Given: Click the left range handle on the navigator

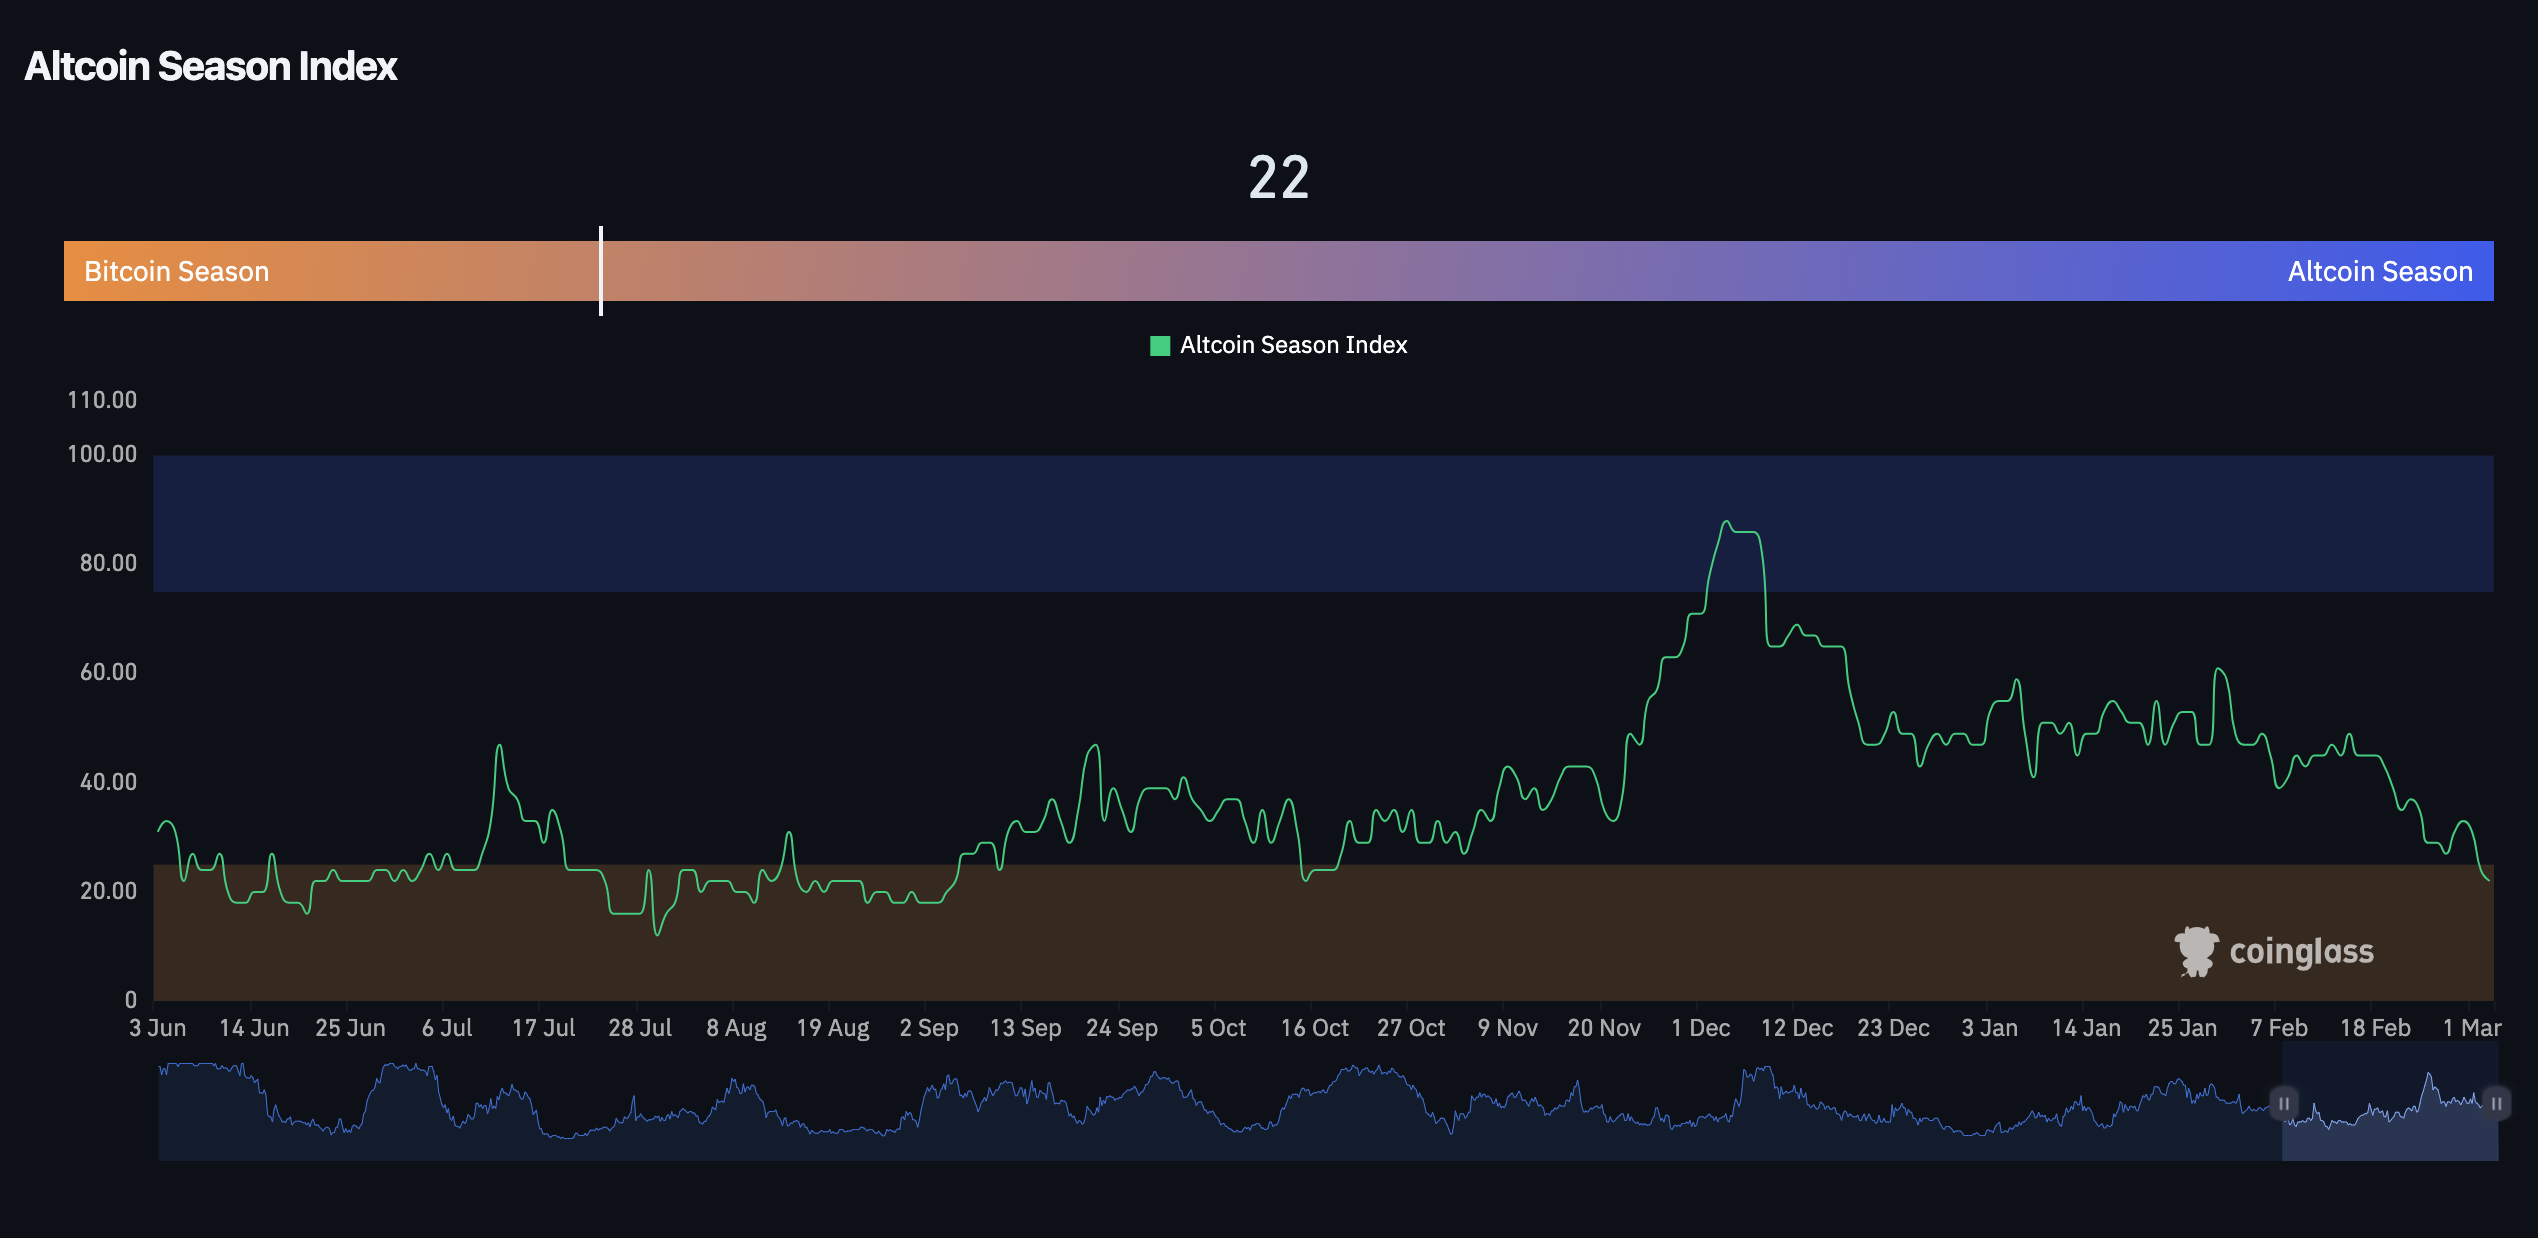Looking at the screenshot, I should pos(2284,1103).
